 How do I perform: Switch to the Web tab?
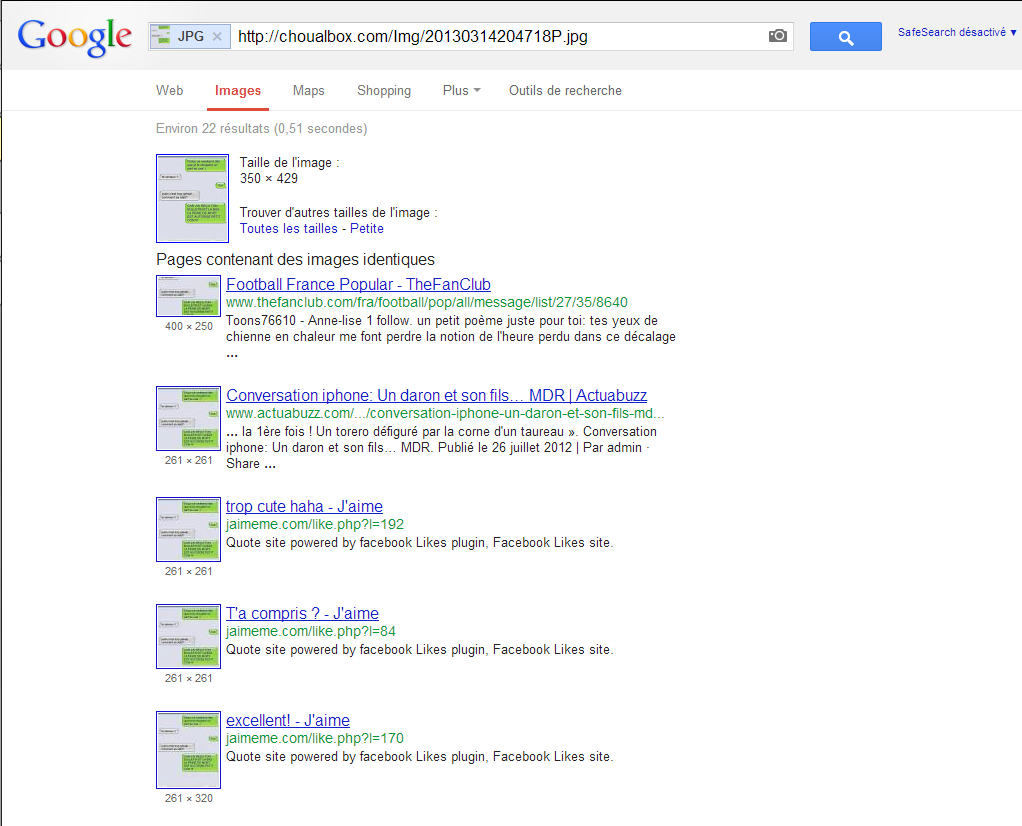click(x=169, y=90)
